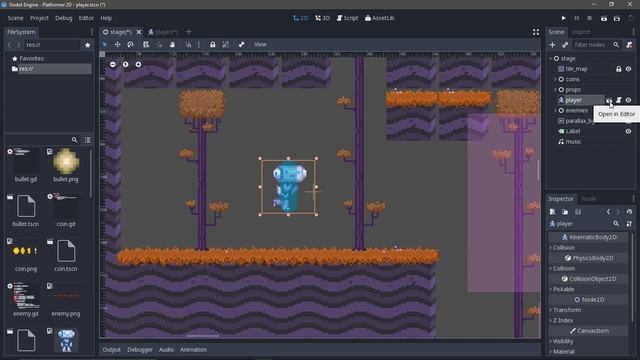Switch to the player scene tab
This screenshot has width=640, height=360.
tap(163, 32)
